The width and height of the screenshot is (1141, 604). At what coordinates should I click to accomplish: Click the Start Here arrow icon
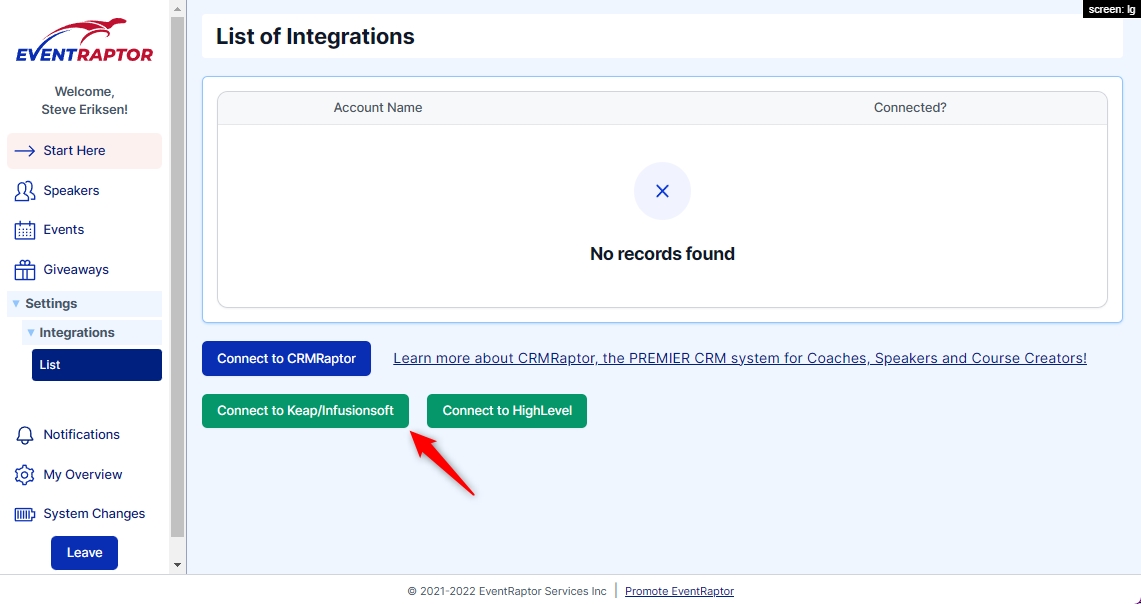(25, 151)
